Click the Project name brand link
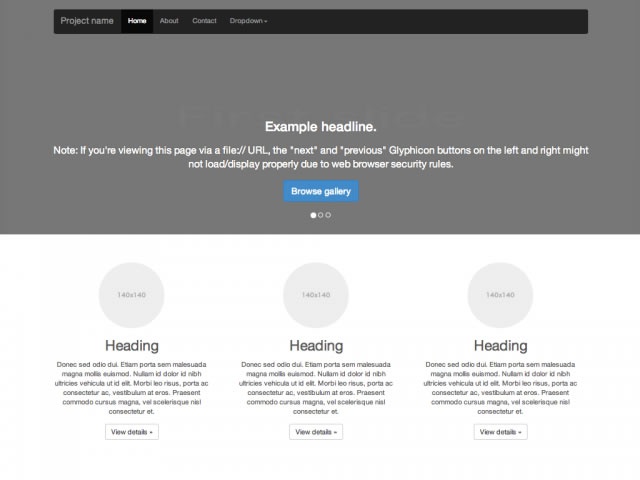This screenshot has width=640, height=480. [x=87, y=21]
